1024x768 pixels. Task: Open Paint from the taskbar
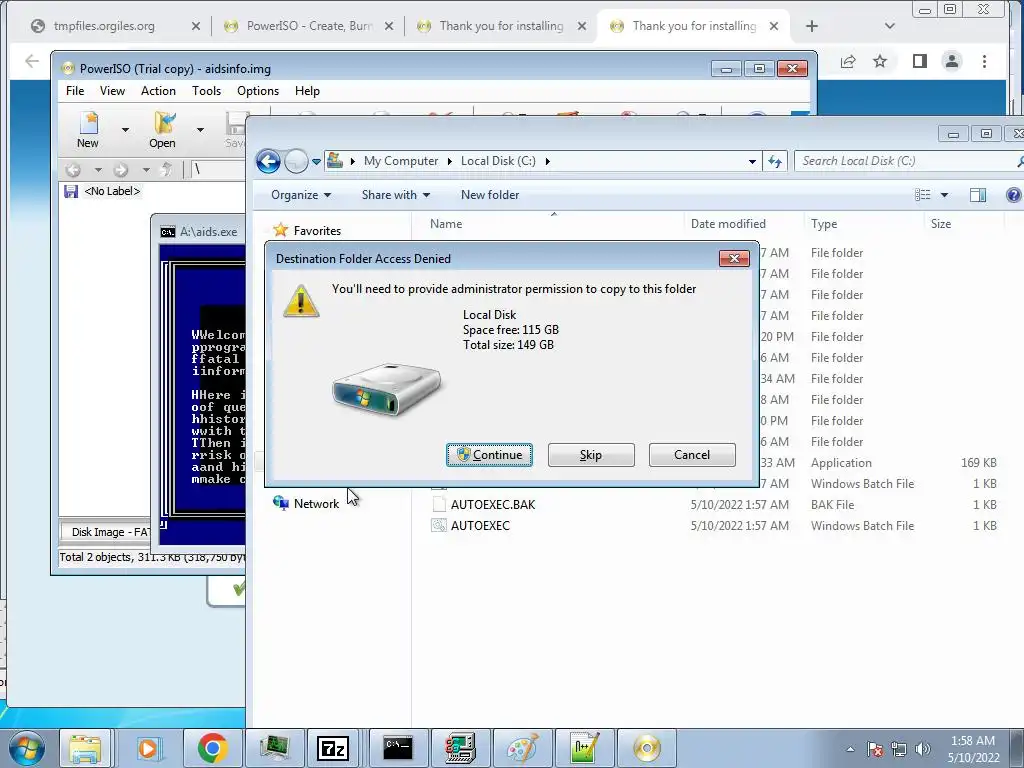(x=522, y=748)
